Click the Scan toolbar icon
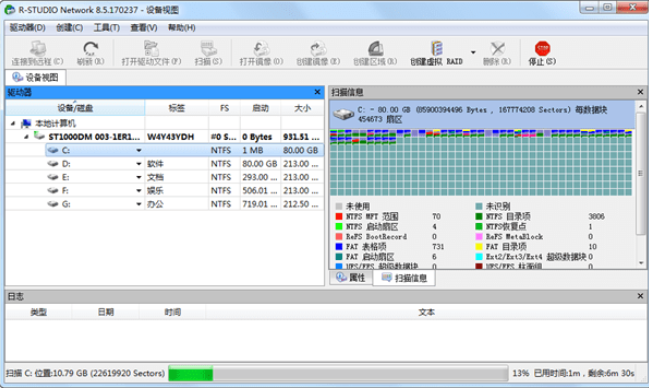The height and width of the screenshot is (388, 649). coord(209,49)
